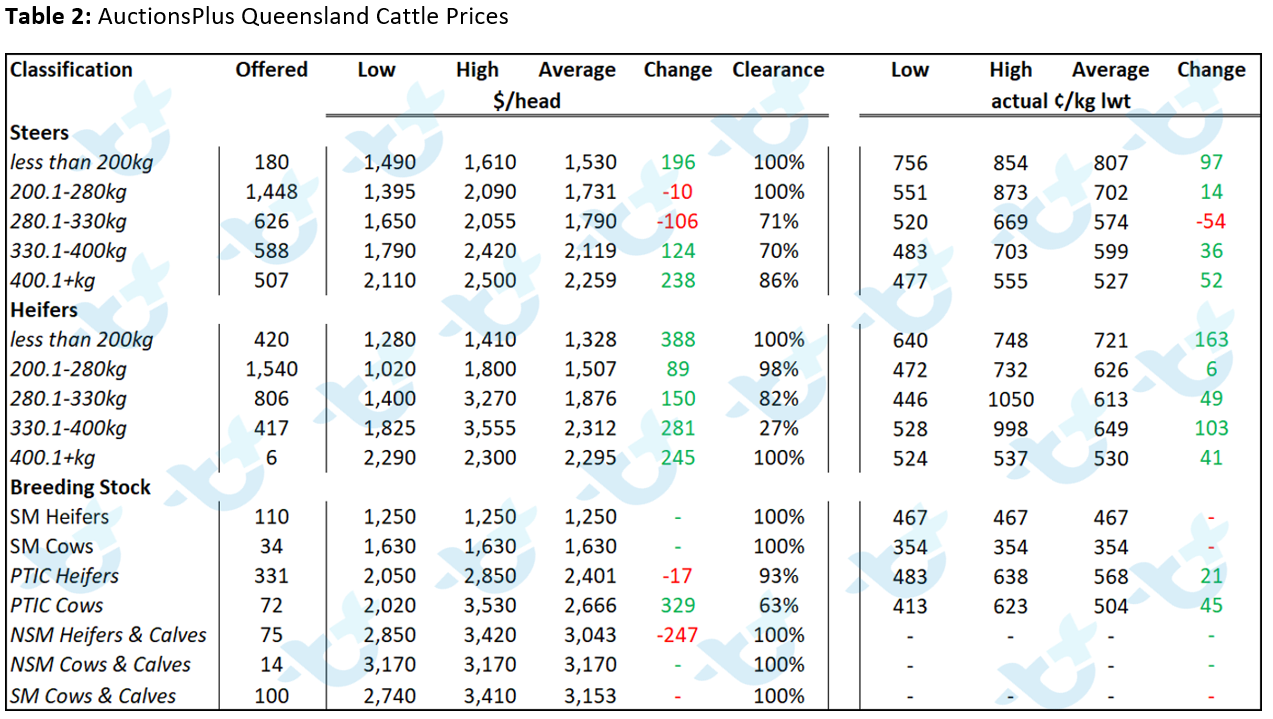1273x719 pixels.
Task: Select the green change value 238
Action: [x=677, y=281]
